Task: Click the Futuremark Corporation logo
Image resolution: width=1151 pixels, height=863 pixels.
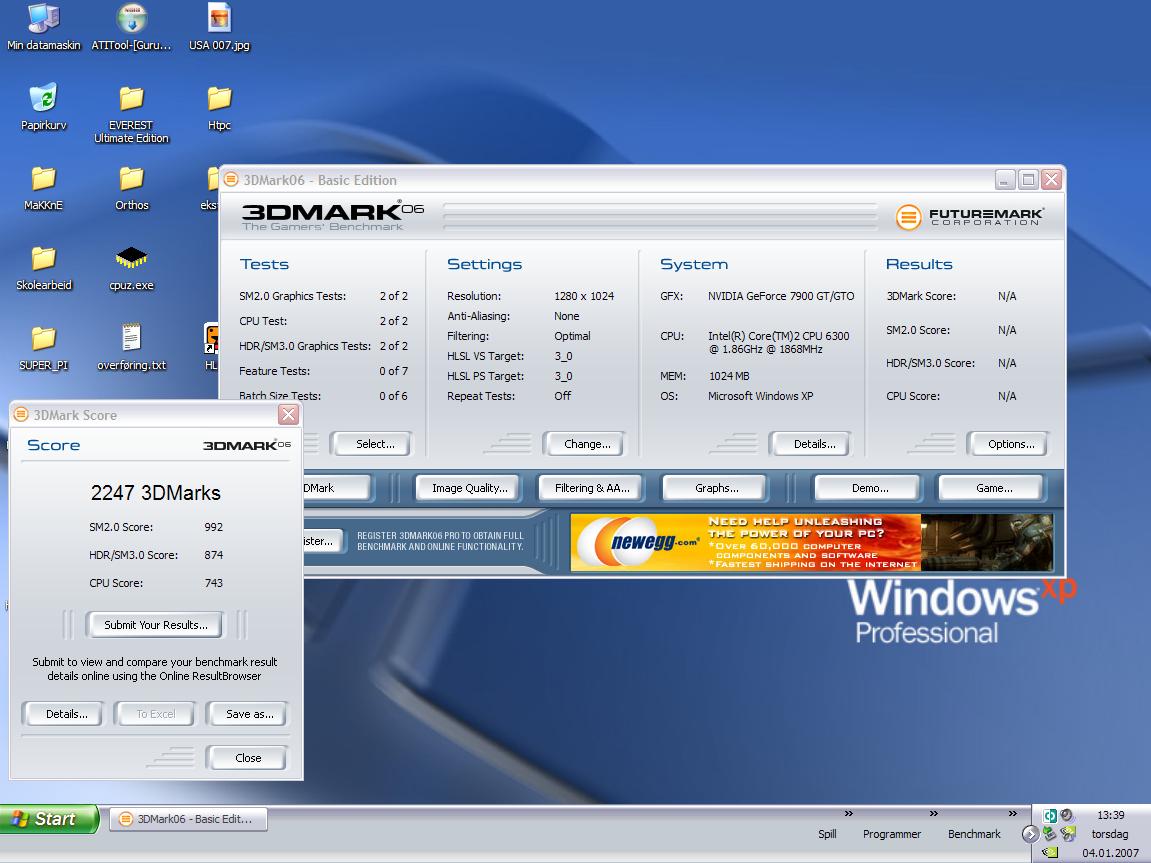Action: 969,216
